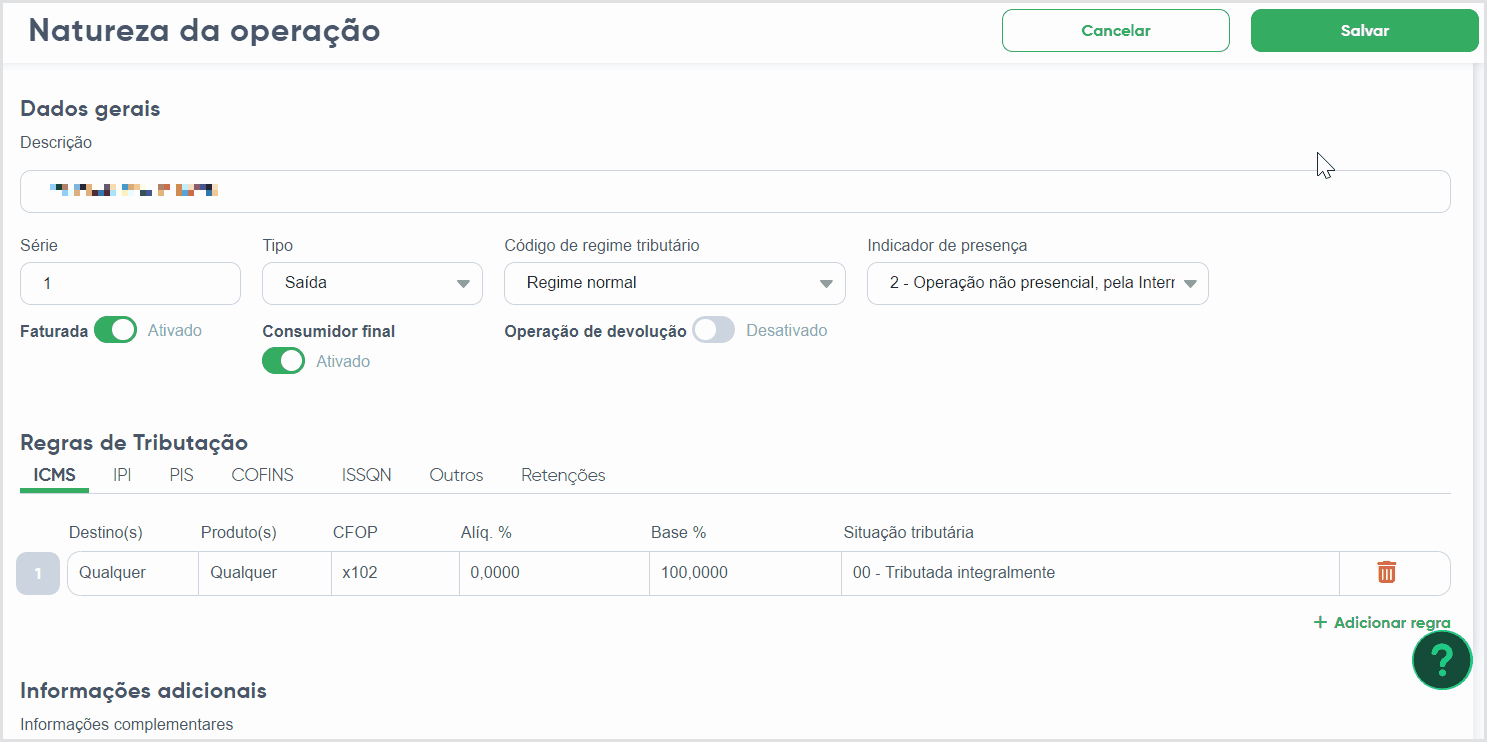The width and height of the screenshot is (1487, 742).
Task: Switch to the Retenções tab
Action: 563,475
